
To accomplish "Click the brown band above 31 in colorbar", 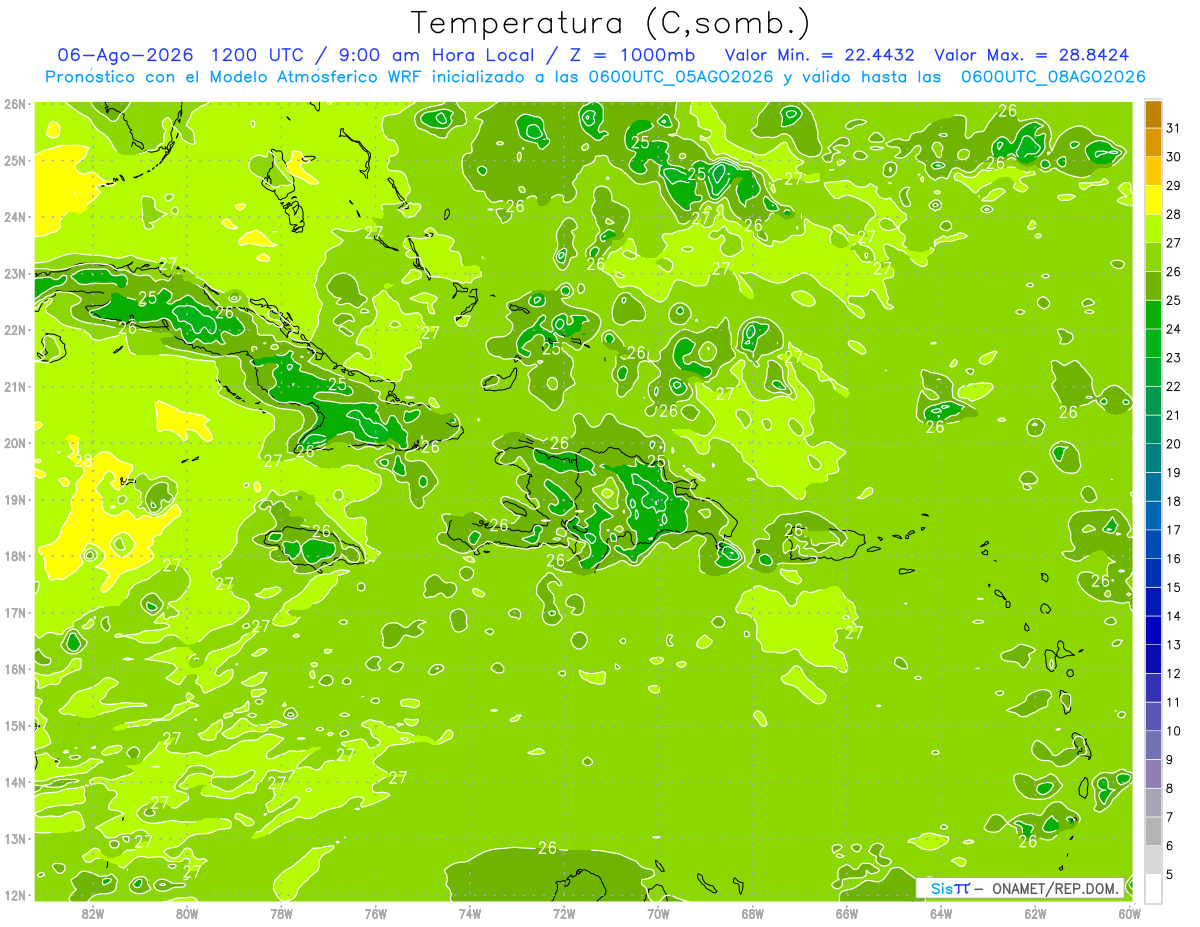I will [x=1153, y=113].
